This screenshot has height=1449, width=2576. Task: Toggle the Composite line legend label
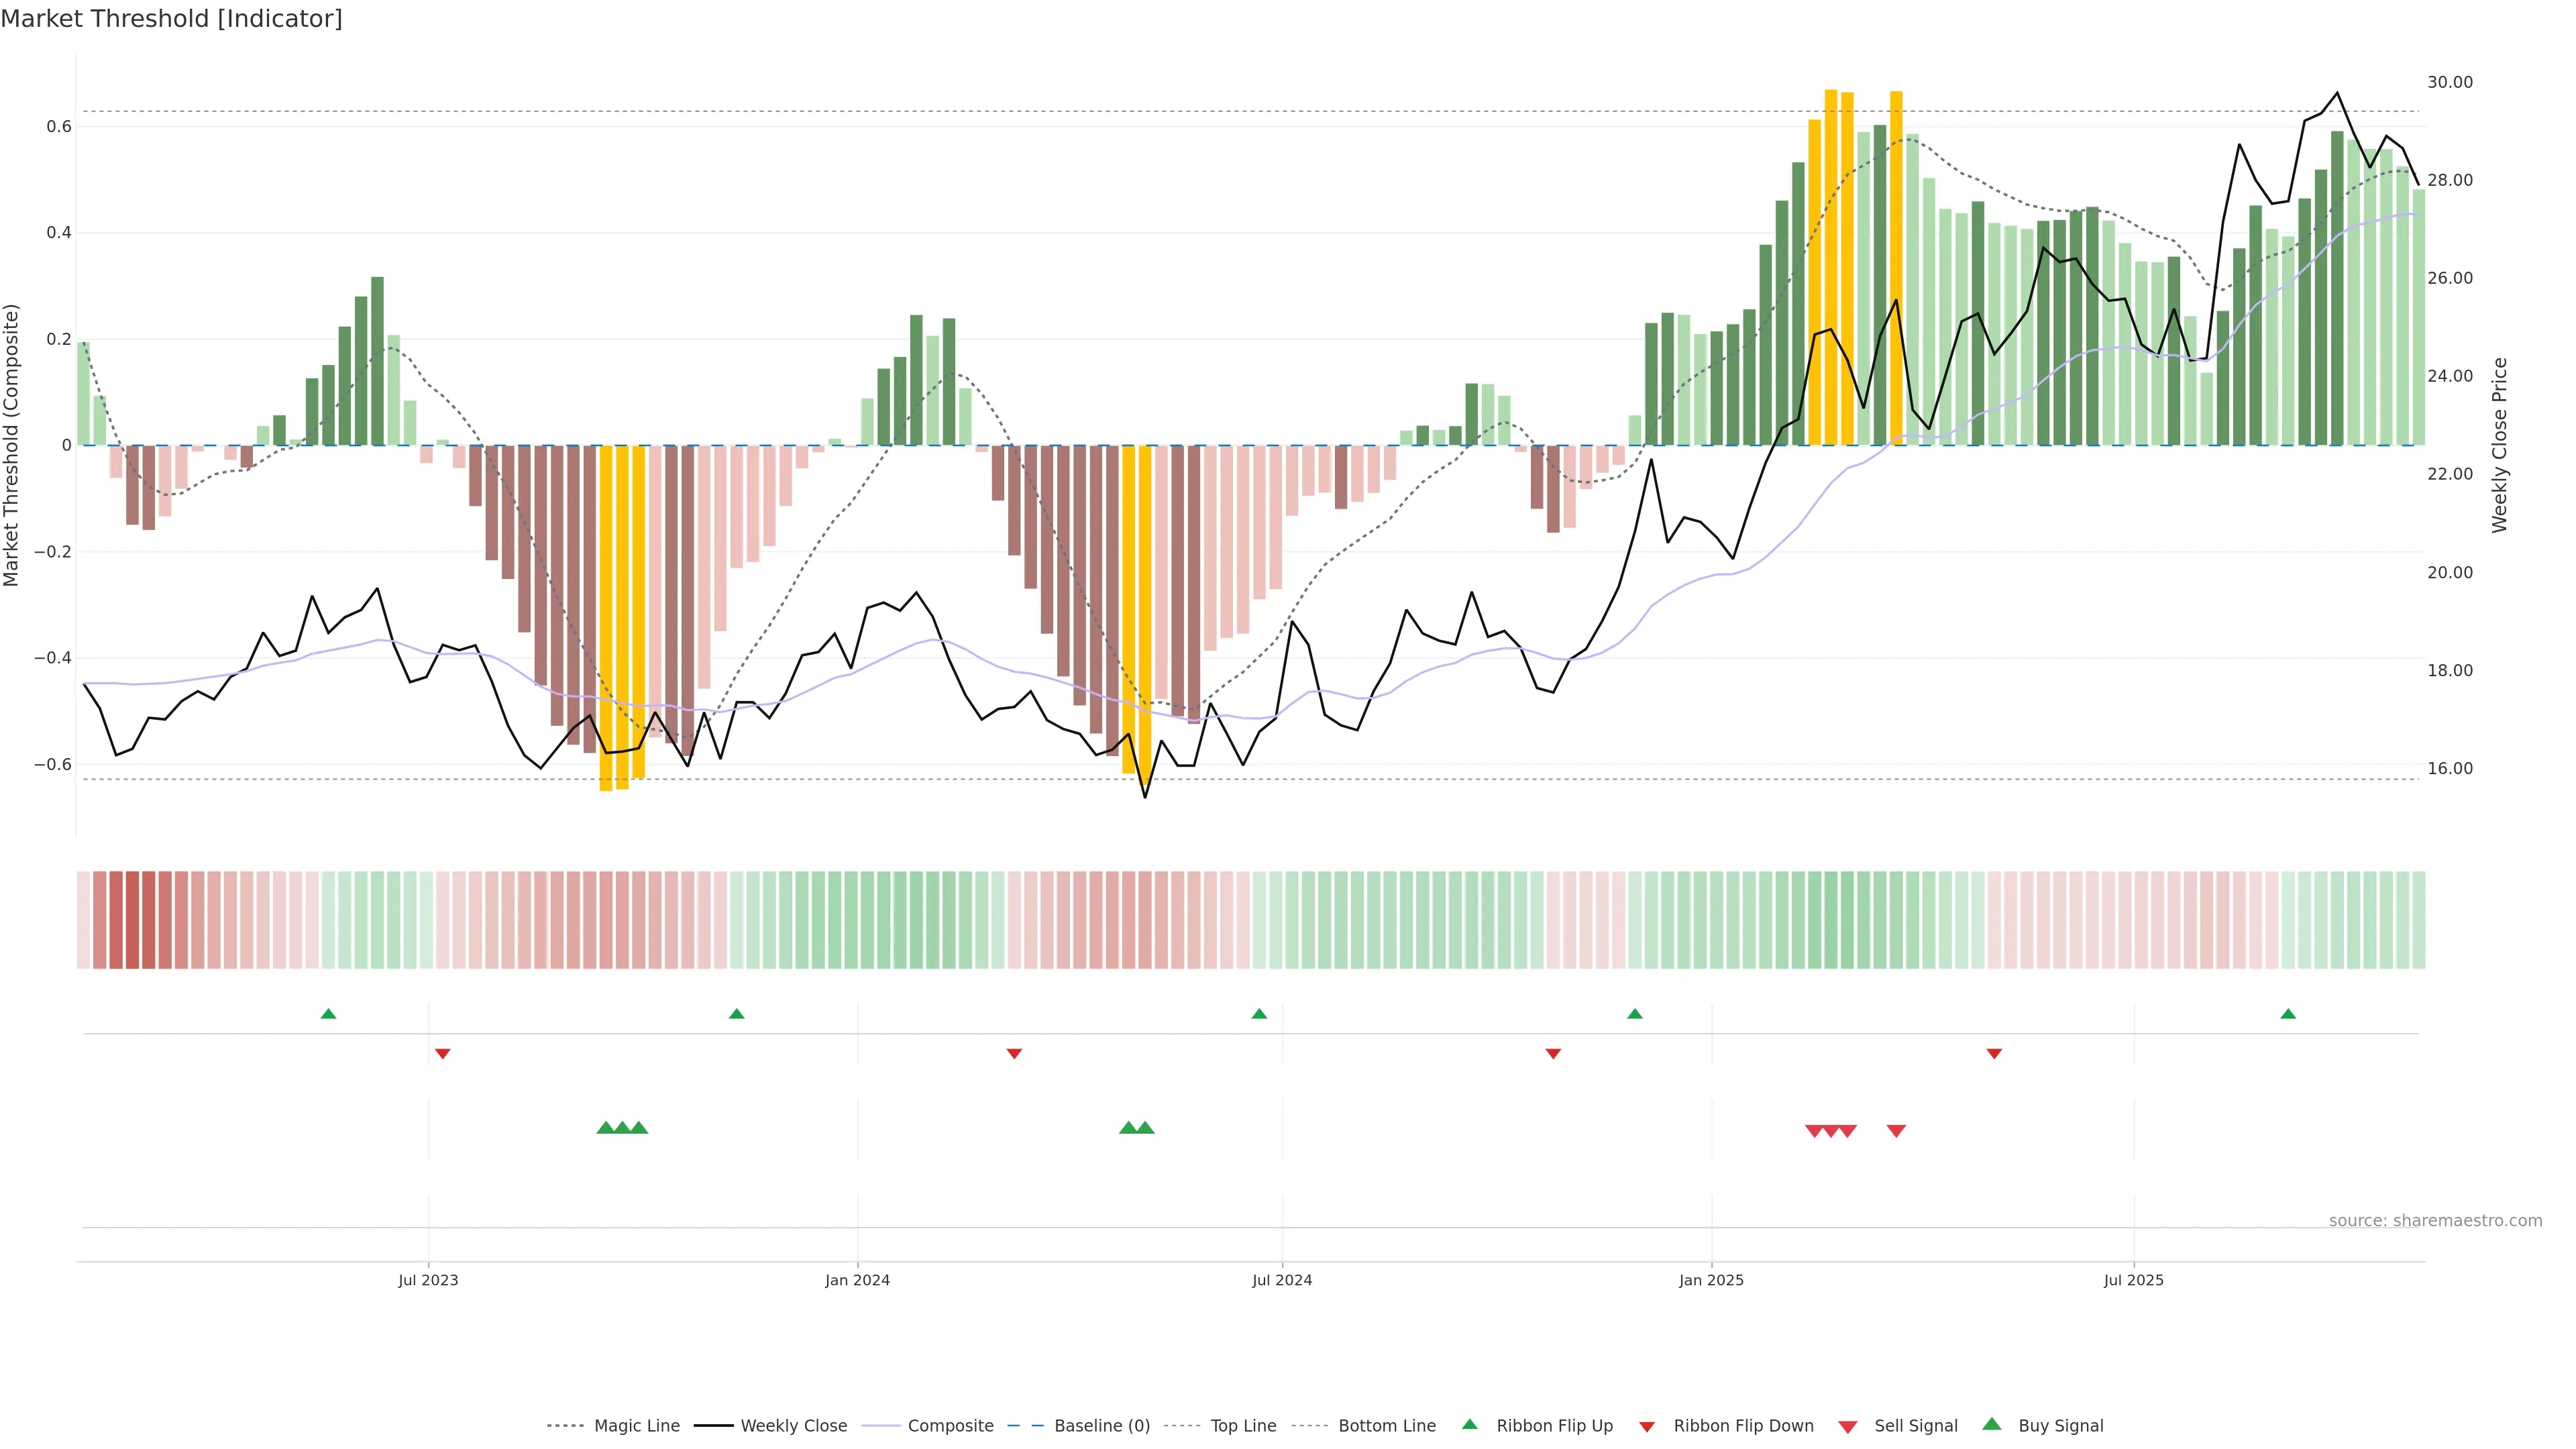pos(950,1426)
